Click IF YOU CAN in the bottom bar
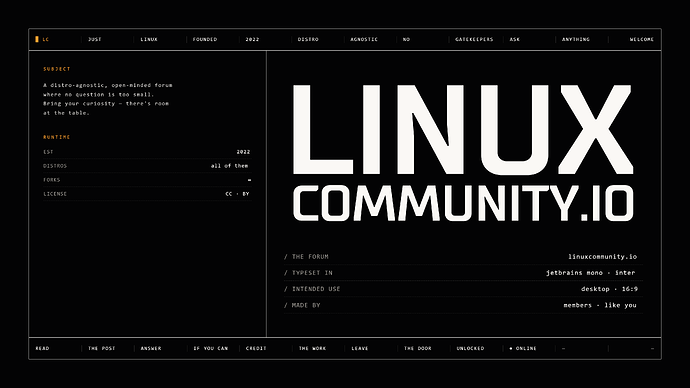This screenshot has height=388, width=690. point(210,348)
